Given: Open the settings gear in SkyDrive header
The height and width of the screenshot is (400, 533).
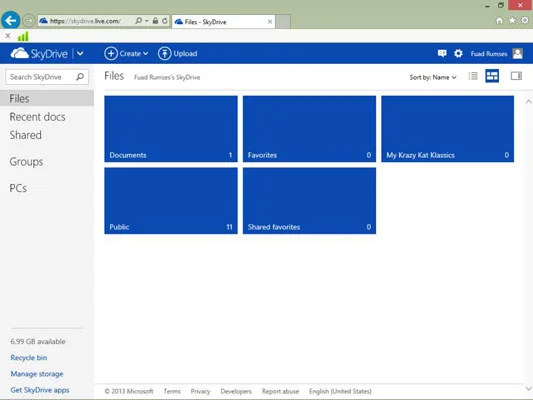Looking at the screenshot, I should (458, 53).
